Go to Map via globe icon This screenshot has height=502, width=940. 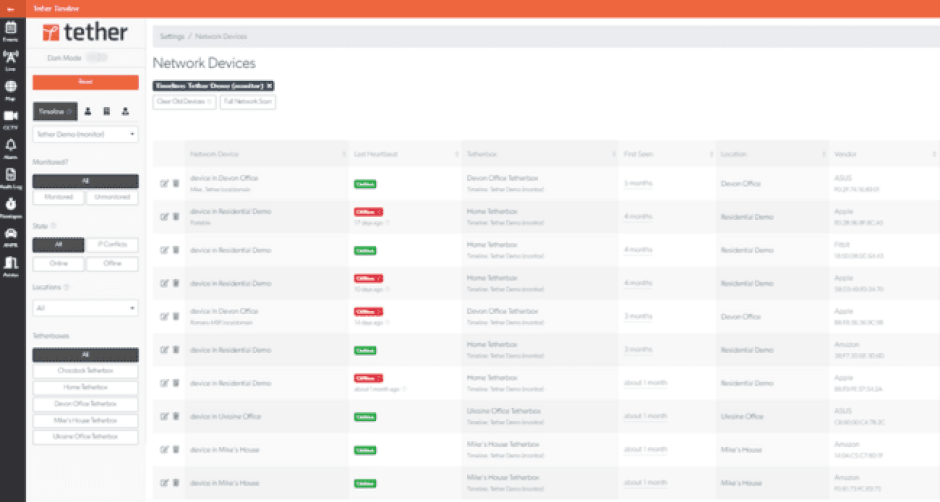[x=10, y=89]
